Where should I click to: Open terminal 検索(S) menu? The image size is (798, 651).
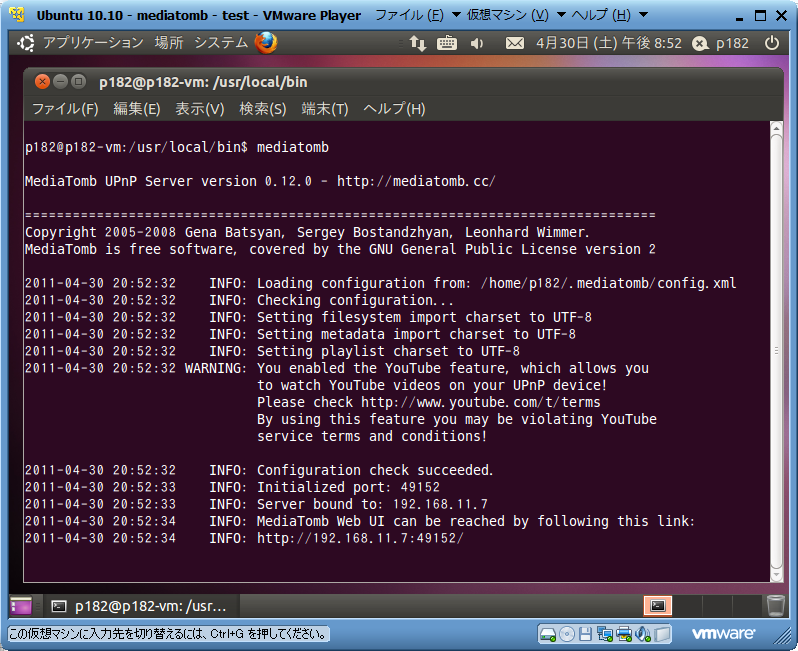coord(263,109)
